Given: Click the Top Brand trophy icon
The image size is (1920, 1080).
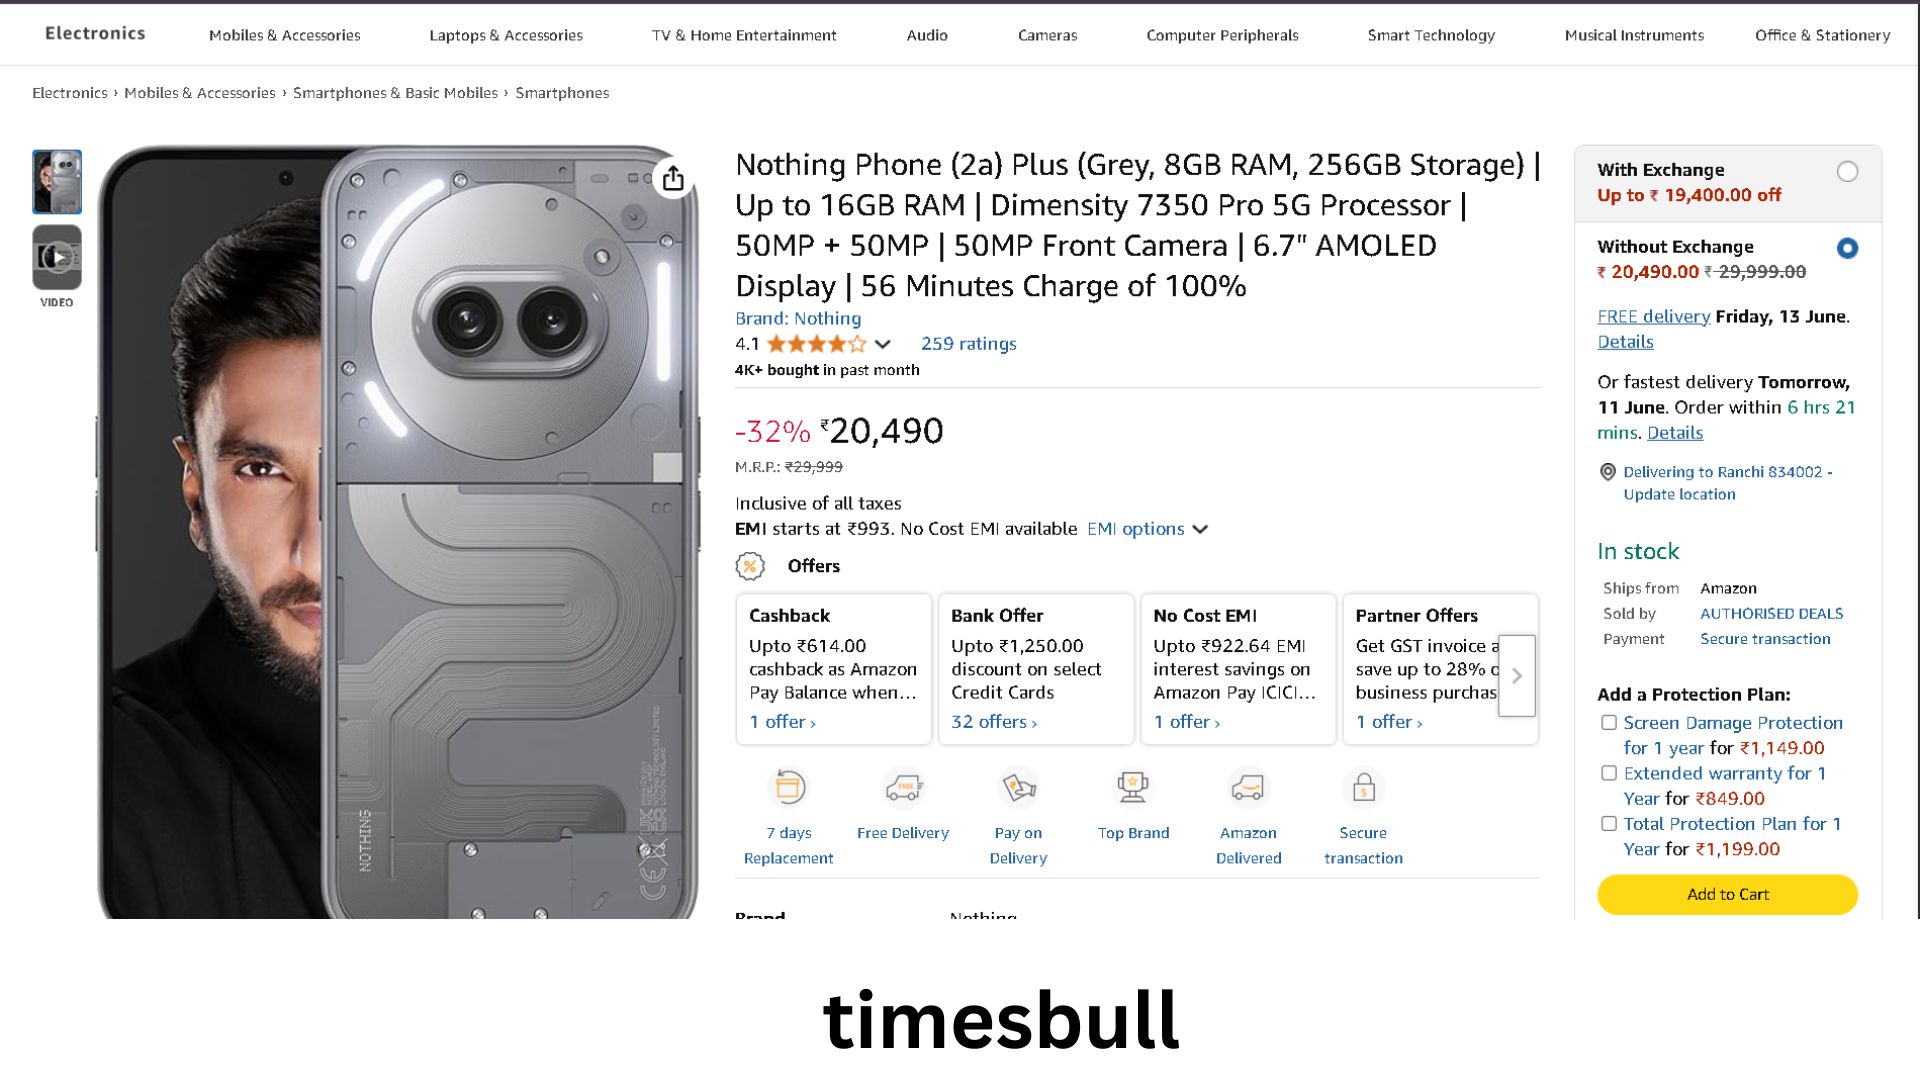Looking at the screenshot, I should click(x=1133, y=788).
